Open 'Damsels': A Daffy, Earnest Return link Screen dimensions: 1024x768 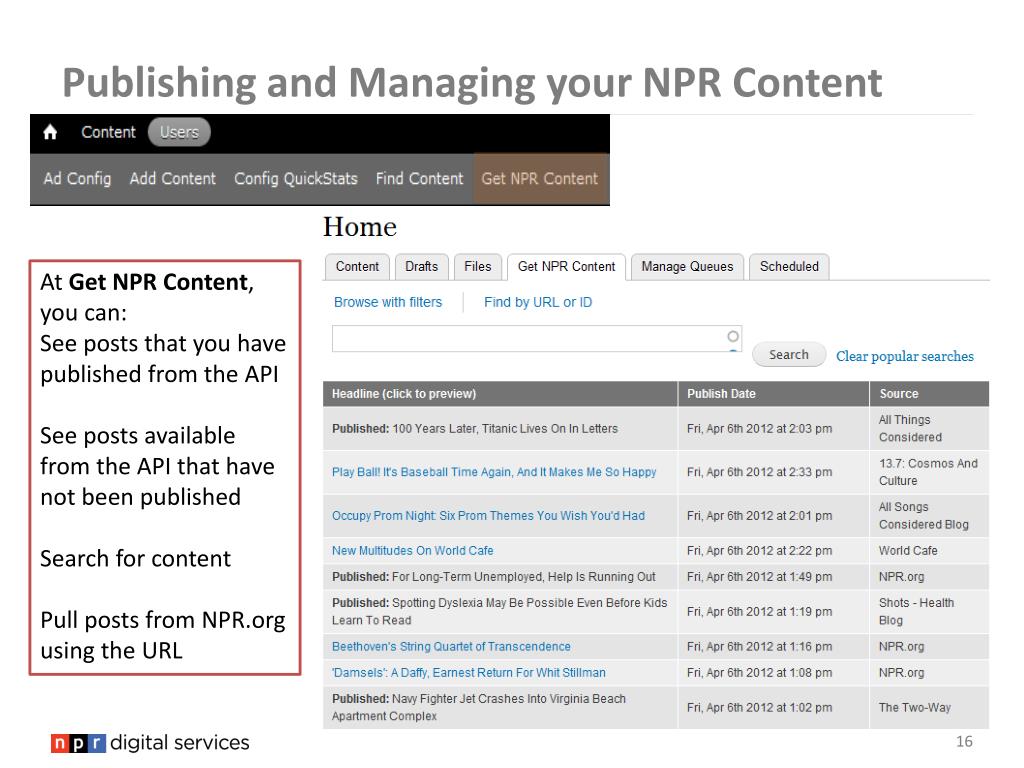469,673
